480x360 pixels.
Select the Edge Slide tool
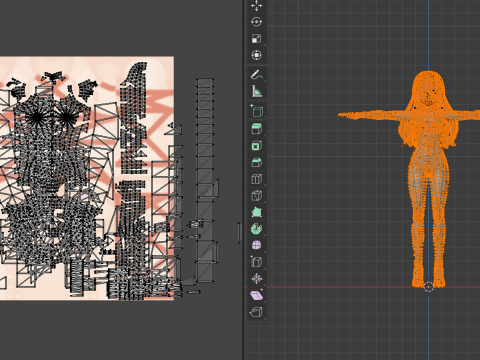tap(256, 262)
